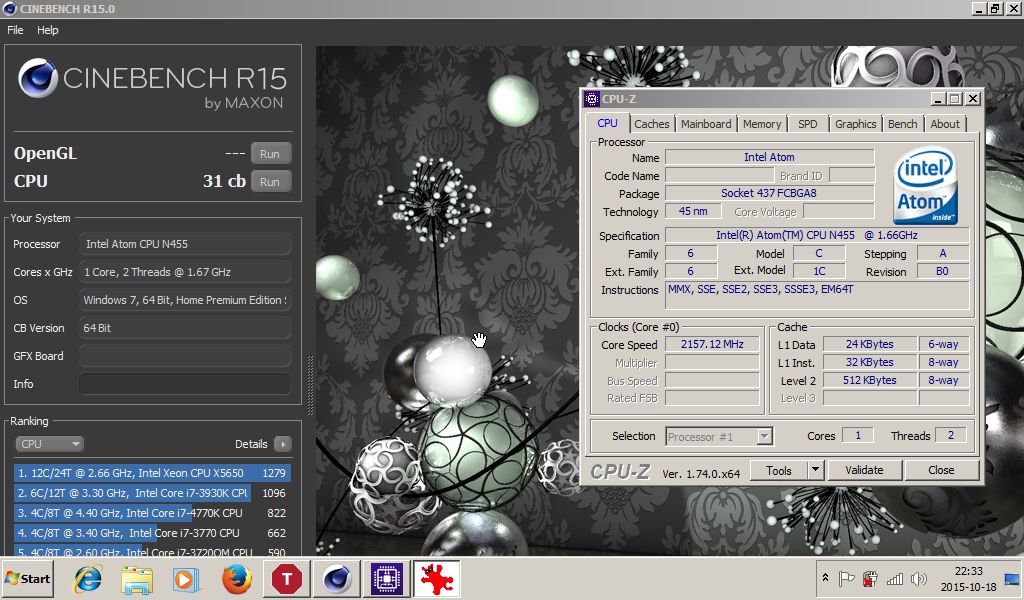Viewport: 1024px width, 600px height.
Task: Click the Cores x GHz field value
Action: point(185,272)
